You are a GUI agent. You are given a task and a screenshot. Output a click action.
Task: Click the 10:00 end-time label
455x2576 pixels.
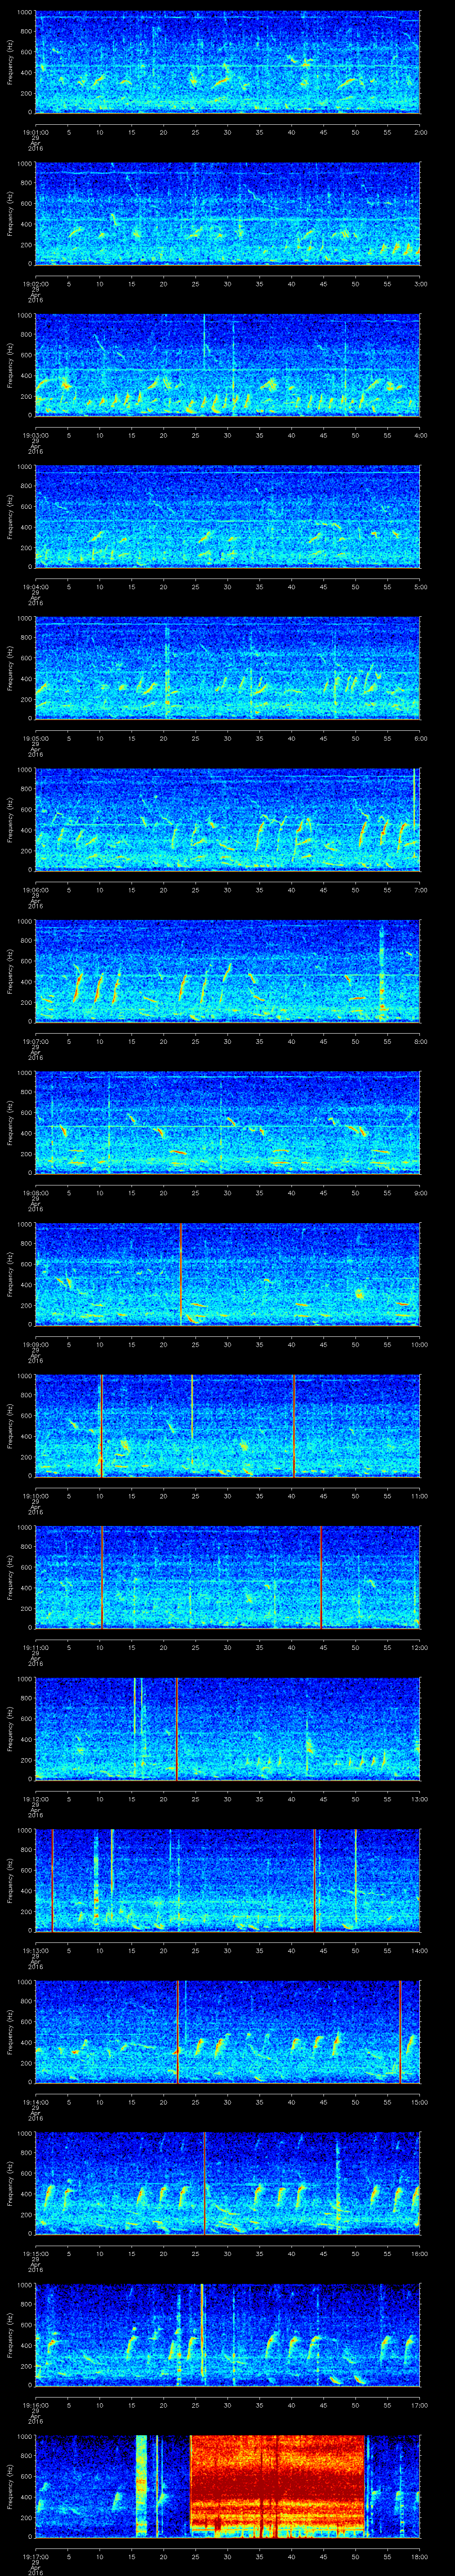(419, 1344)
